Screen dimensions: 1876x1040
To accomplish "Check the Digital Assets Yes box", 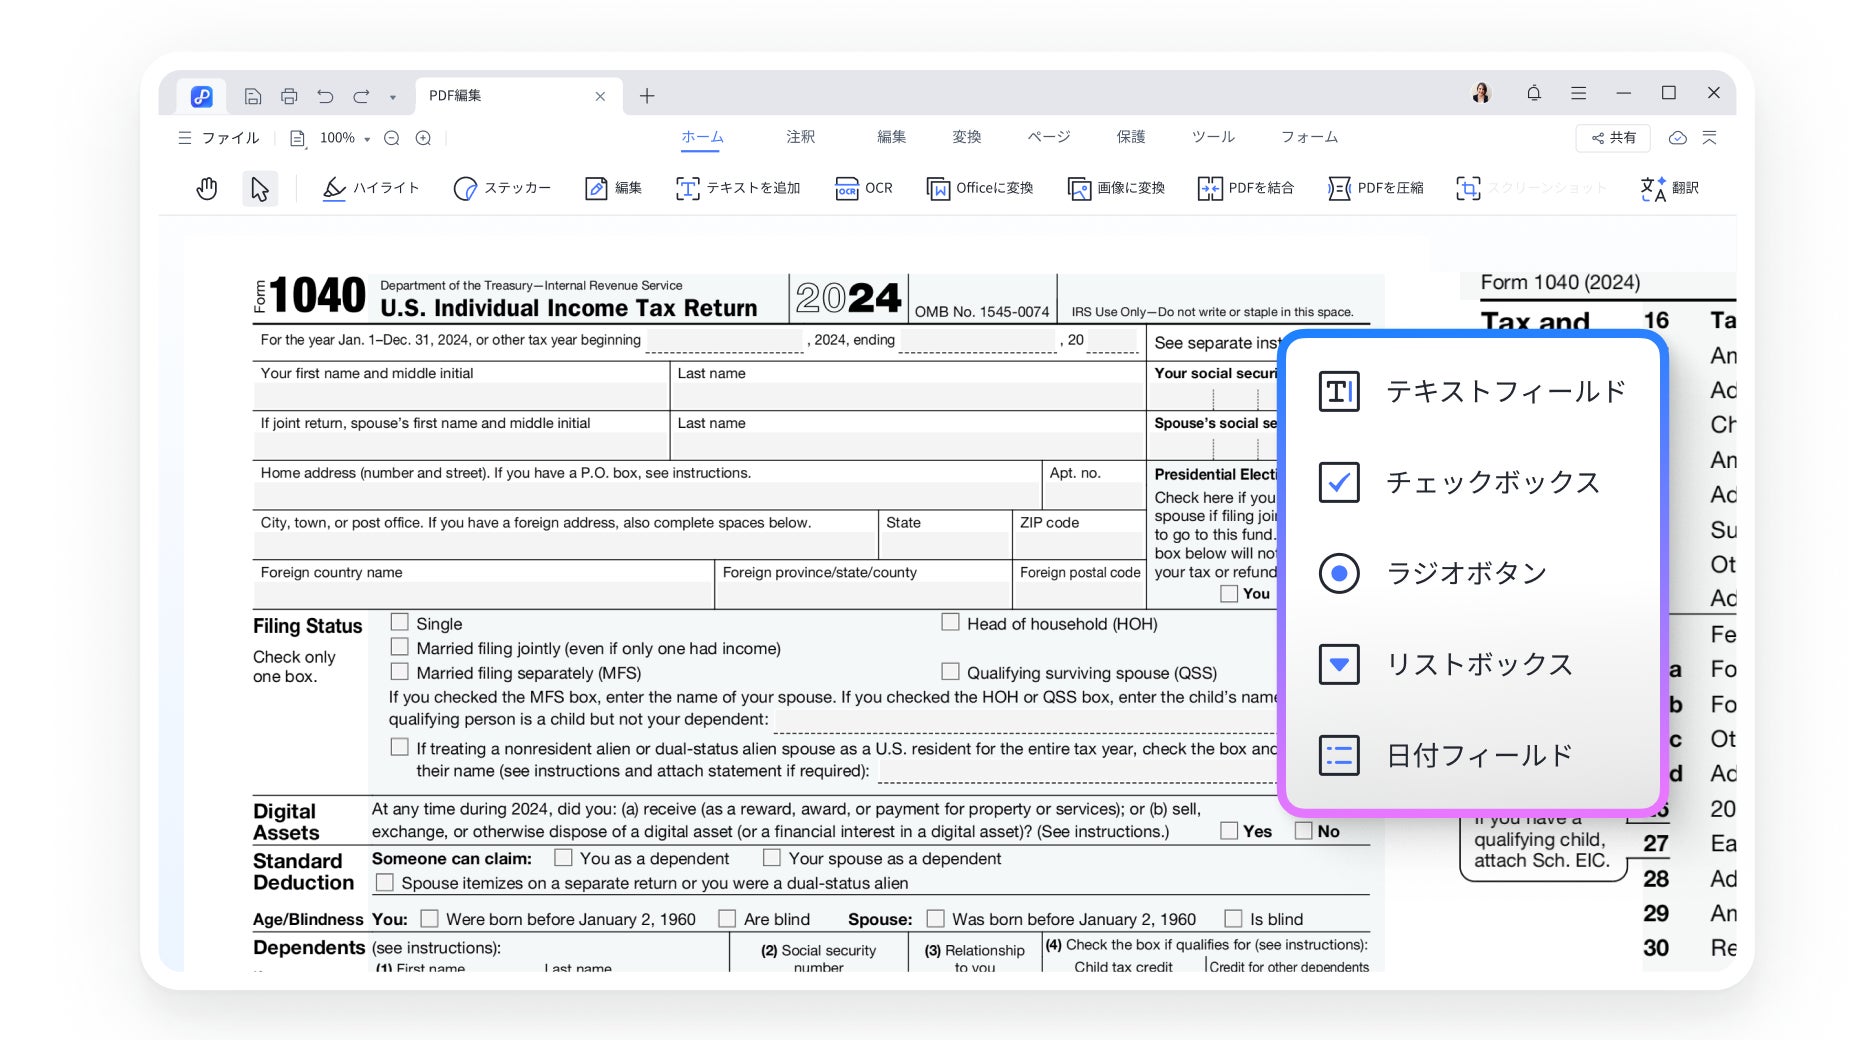I will point(1229,830).
